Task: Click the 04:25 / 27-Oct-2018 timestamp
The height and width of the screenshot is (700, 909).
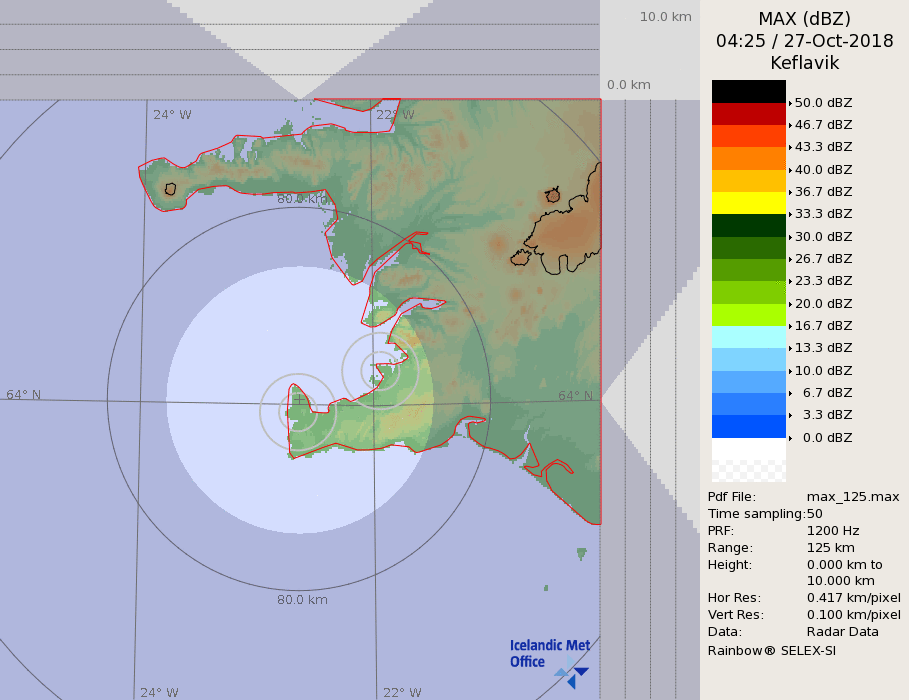Action: [804, 41]
